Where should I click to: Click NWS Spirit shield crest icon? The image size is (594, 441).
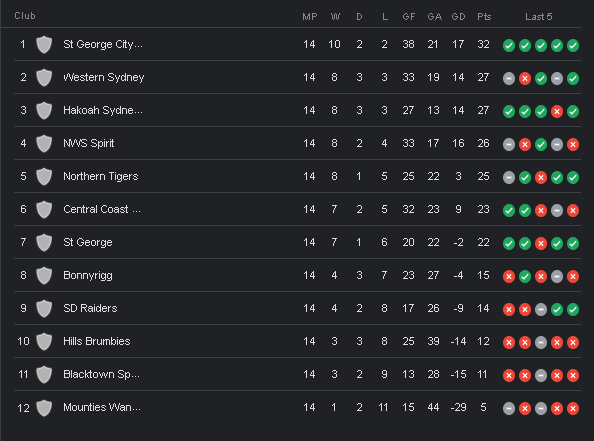click(x=44, y=144)
